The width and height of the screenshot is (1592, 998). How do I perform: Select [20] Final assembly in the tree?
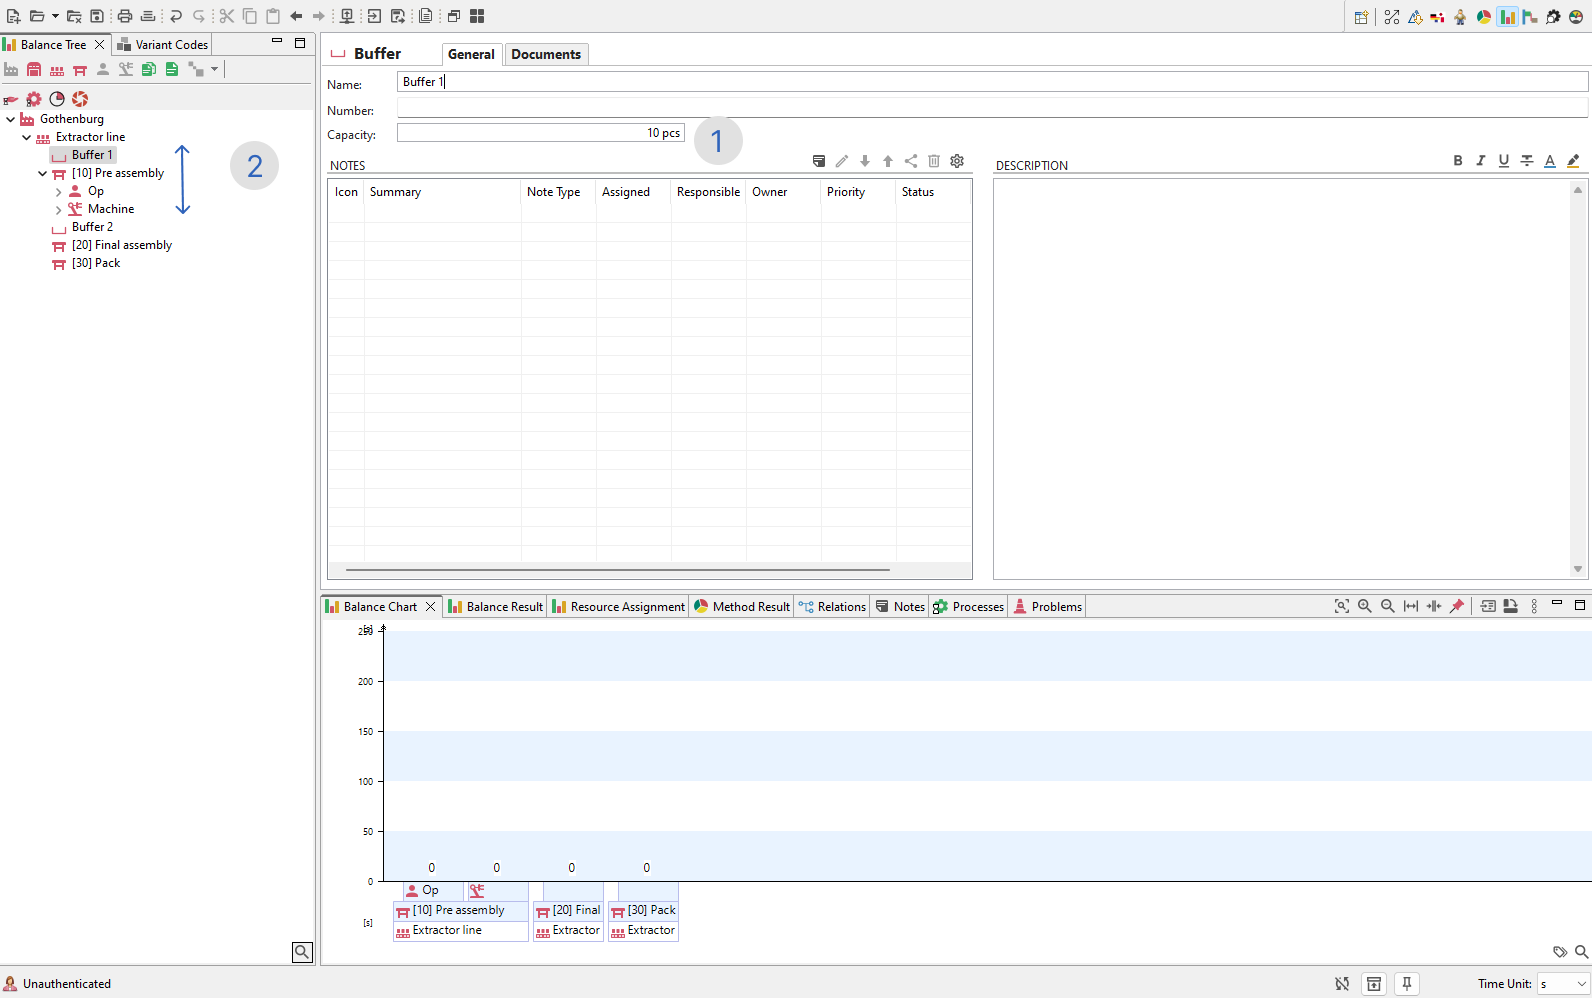[121, 245]
